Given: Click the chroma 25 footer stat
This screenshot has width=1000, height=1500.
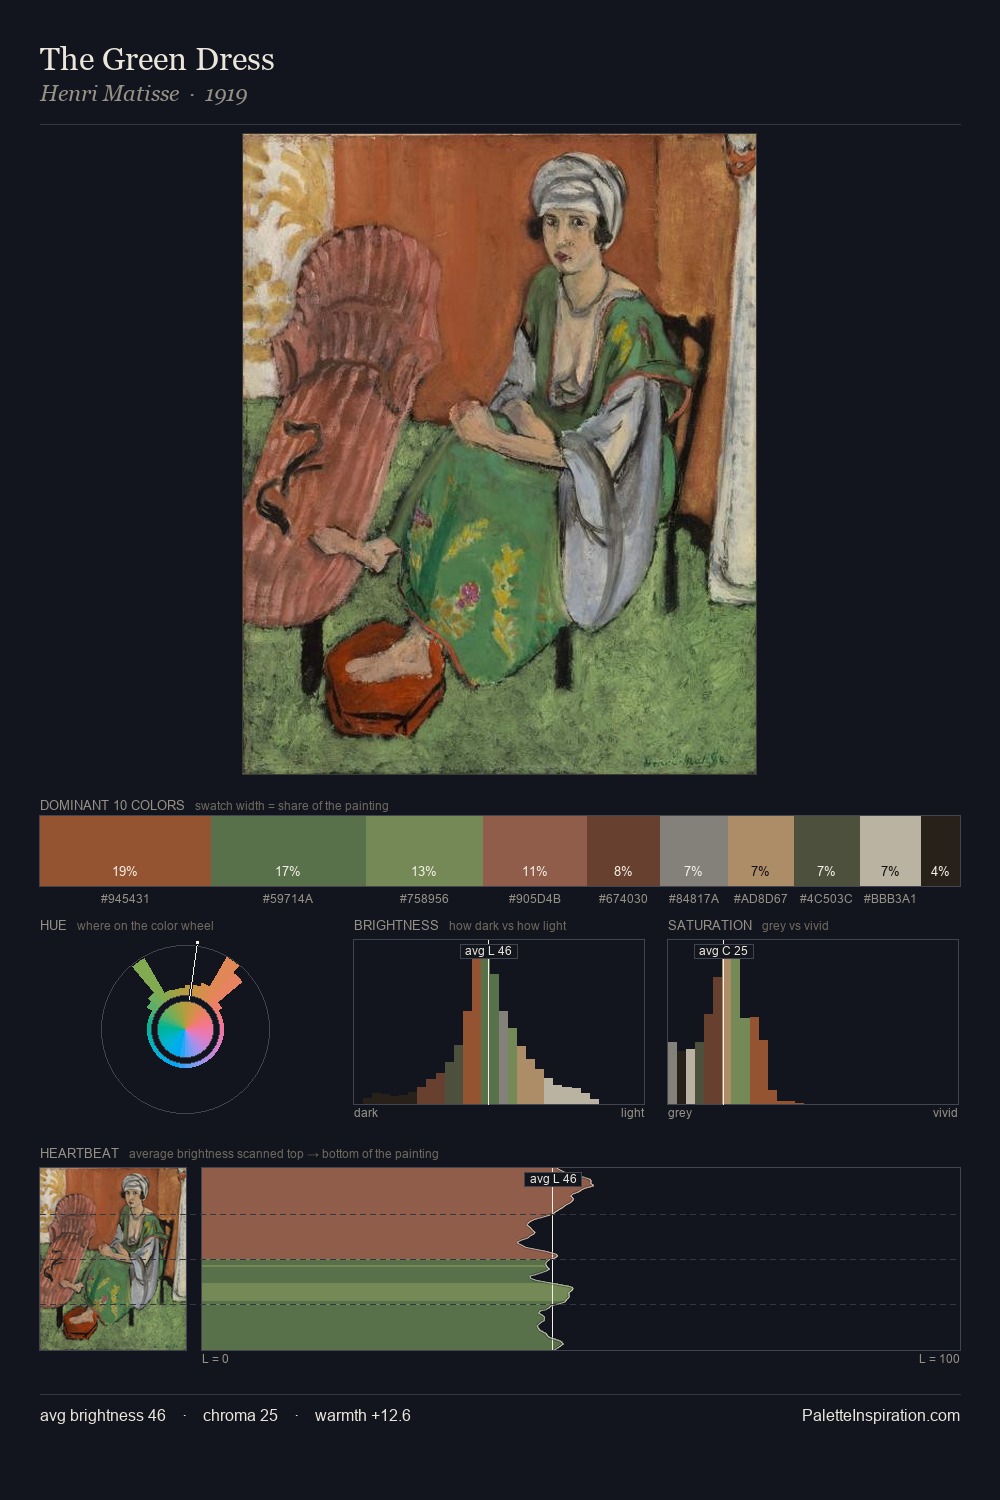Looking at the screenshot, I should (240, 1415).
